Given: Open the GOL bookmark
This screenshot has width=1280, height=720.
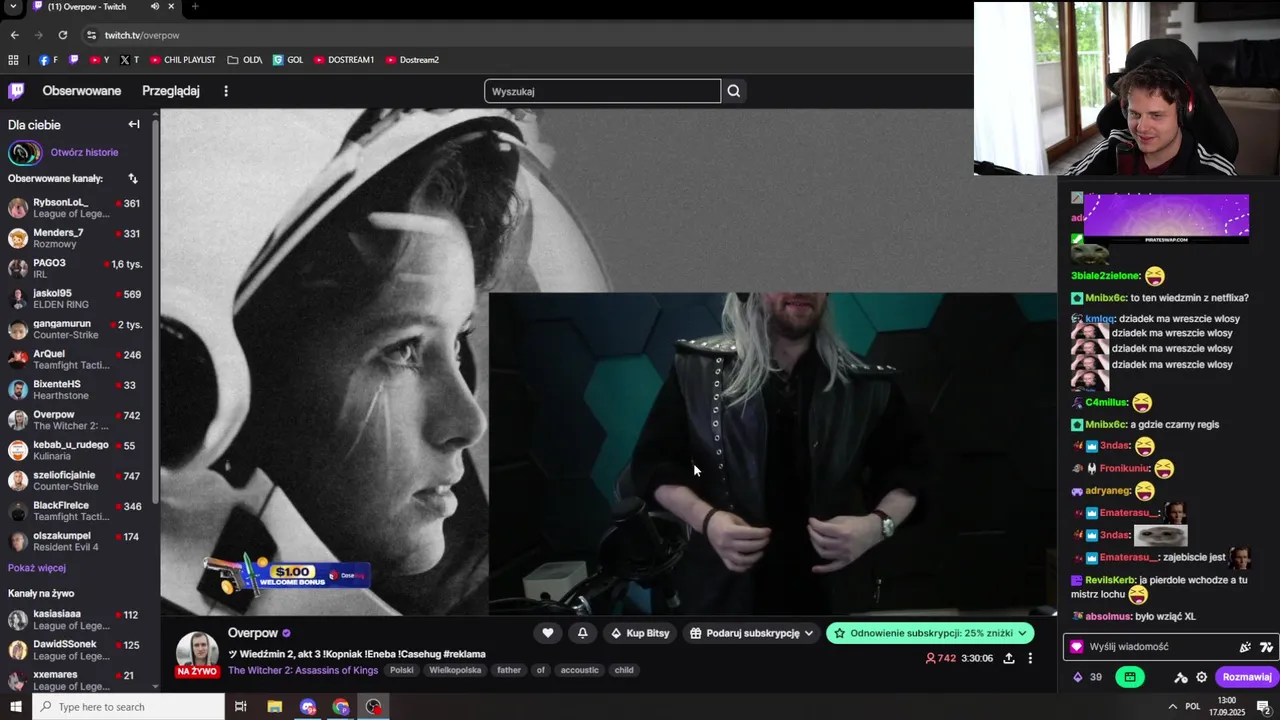Looking at the screenshot, I should [288, 60].
